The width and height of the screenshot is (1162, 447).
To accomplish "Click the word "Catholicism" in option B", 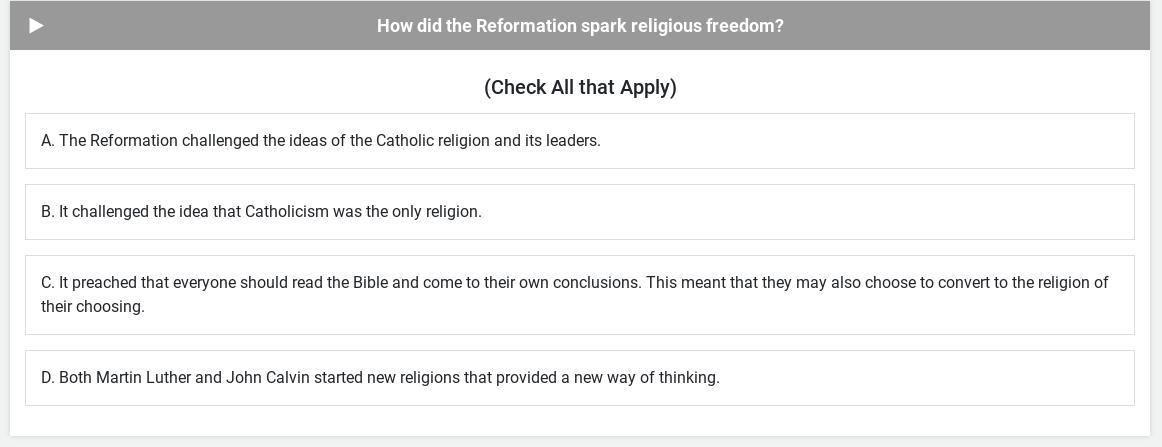I will point(286,212).
